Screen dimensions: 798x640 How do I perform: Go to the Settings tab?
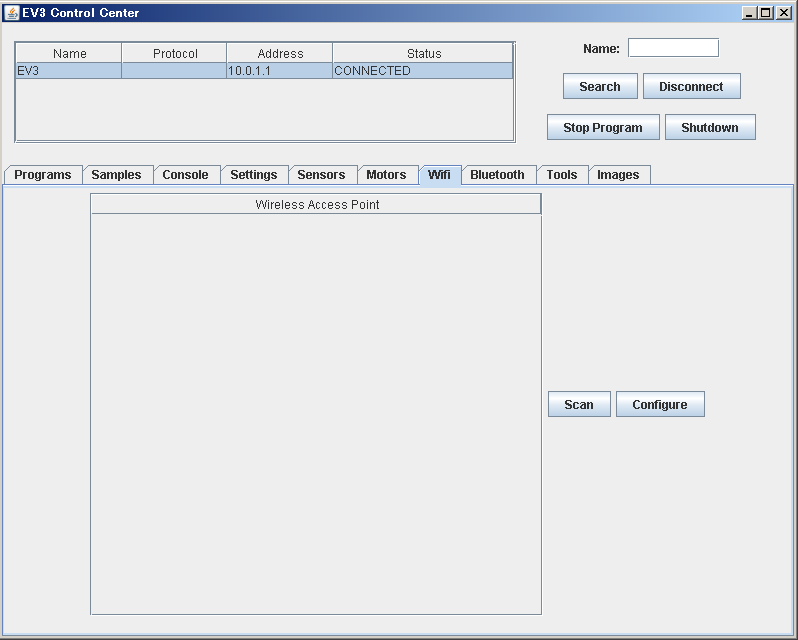point(253,174)
